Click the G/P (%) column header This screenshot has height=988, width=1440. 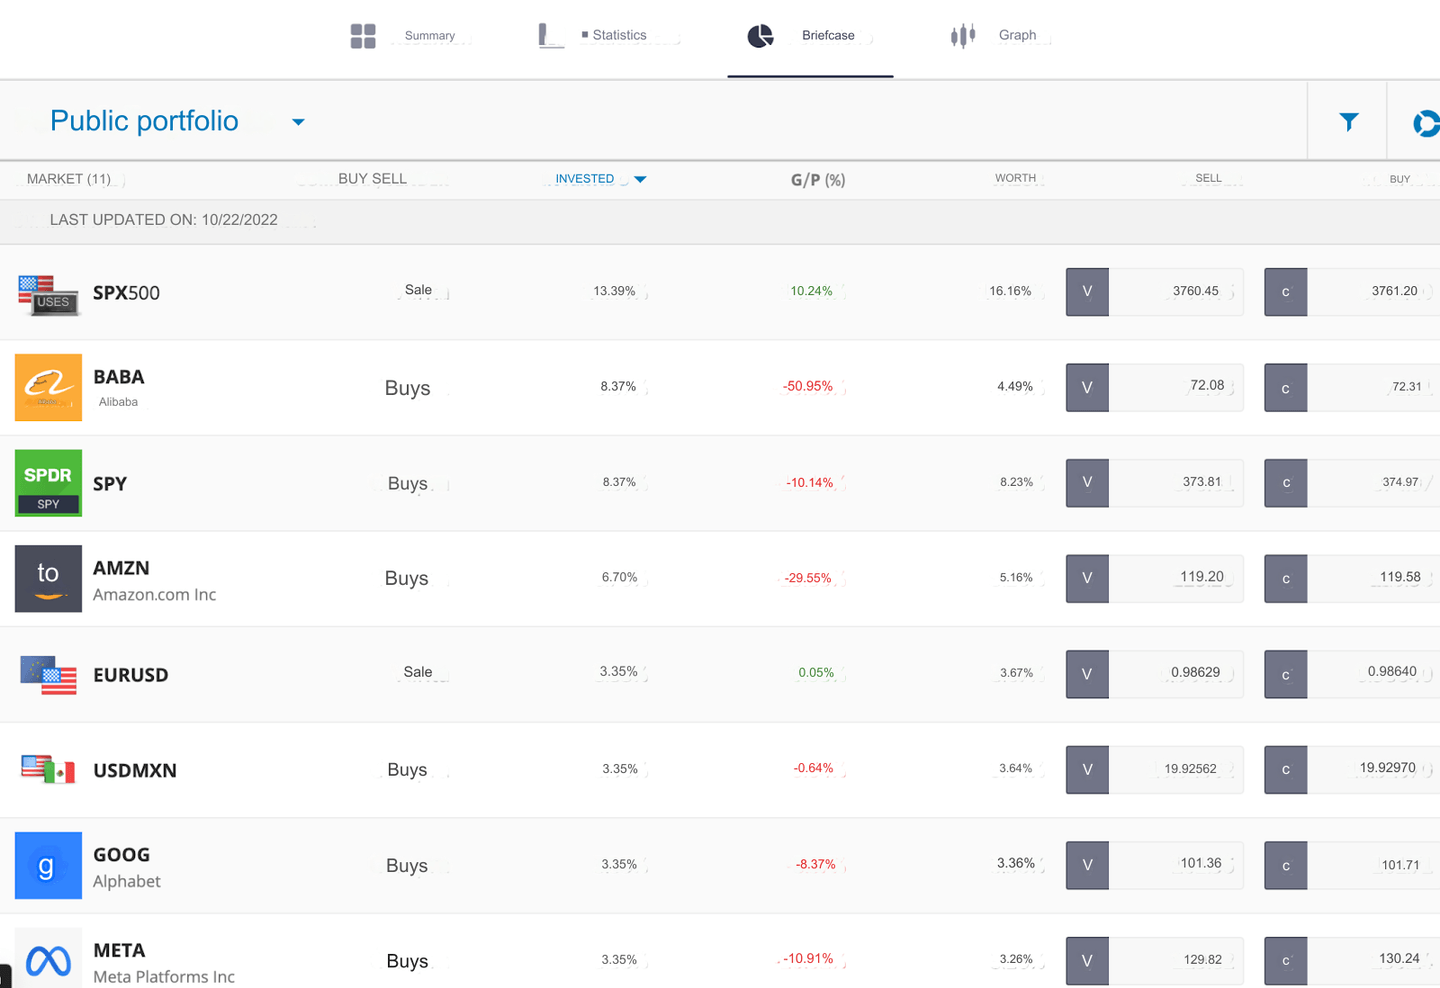pyautogui.click(x=817, y=180)
